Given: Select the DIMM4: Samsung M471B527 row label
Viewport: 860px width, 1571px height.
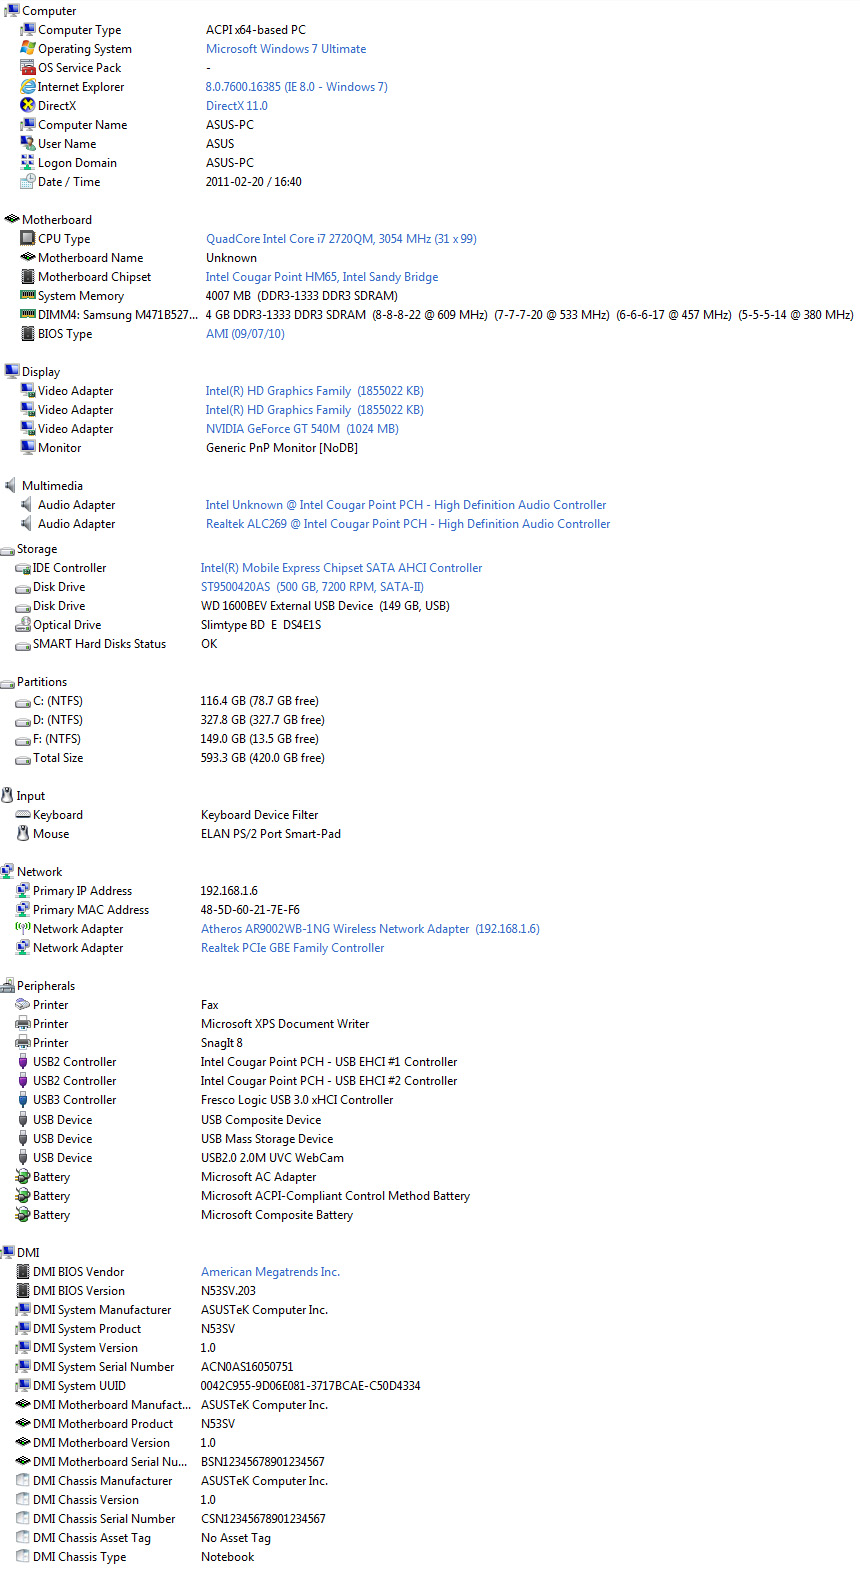Looking at the screenshot, I should click(117, 314).
